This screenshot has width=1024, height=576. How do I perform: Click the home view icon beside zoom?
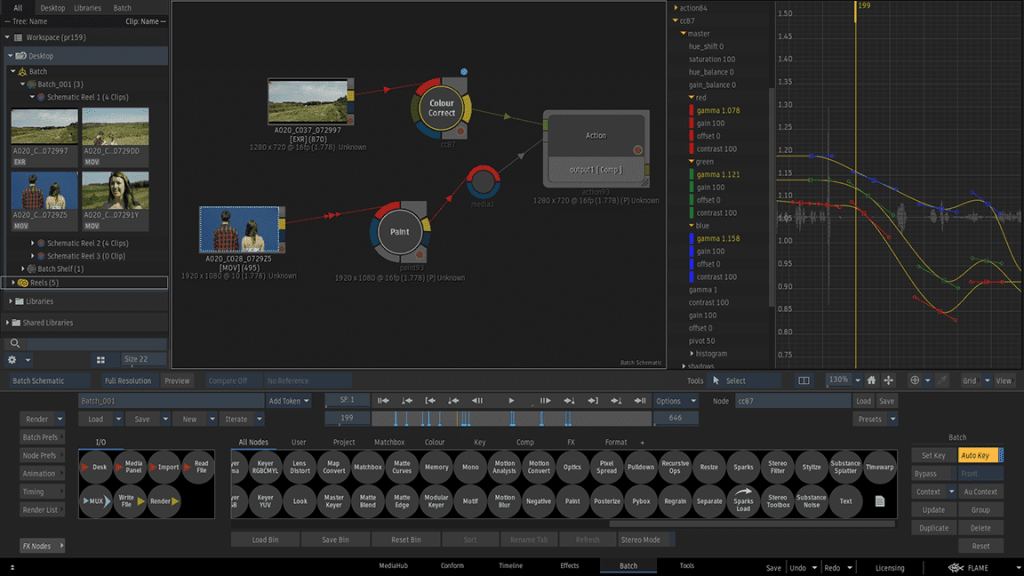[x=871, y=380]
